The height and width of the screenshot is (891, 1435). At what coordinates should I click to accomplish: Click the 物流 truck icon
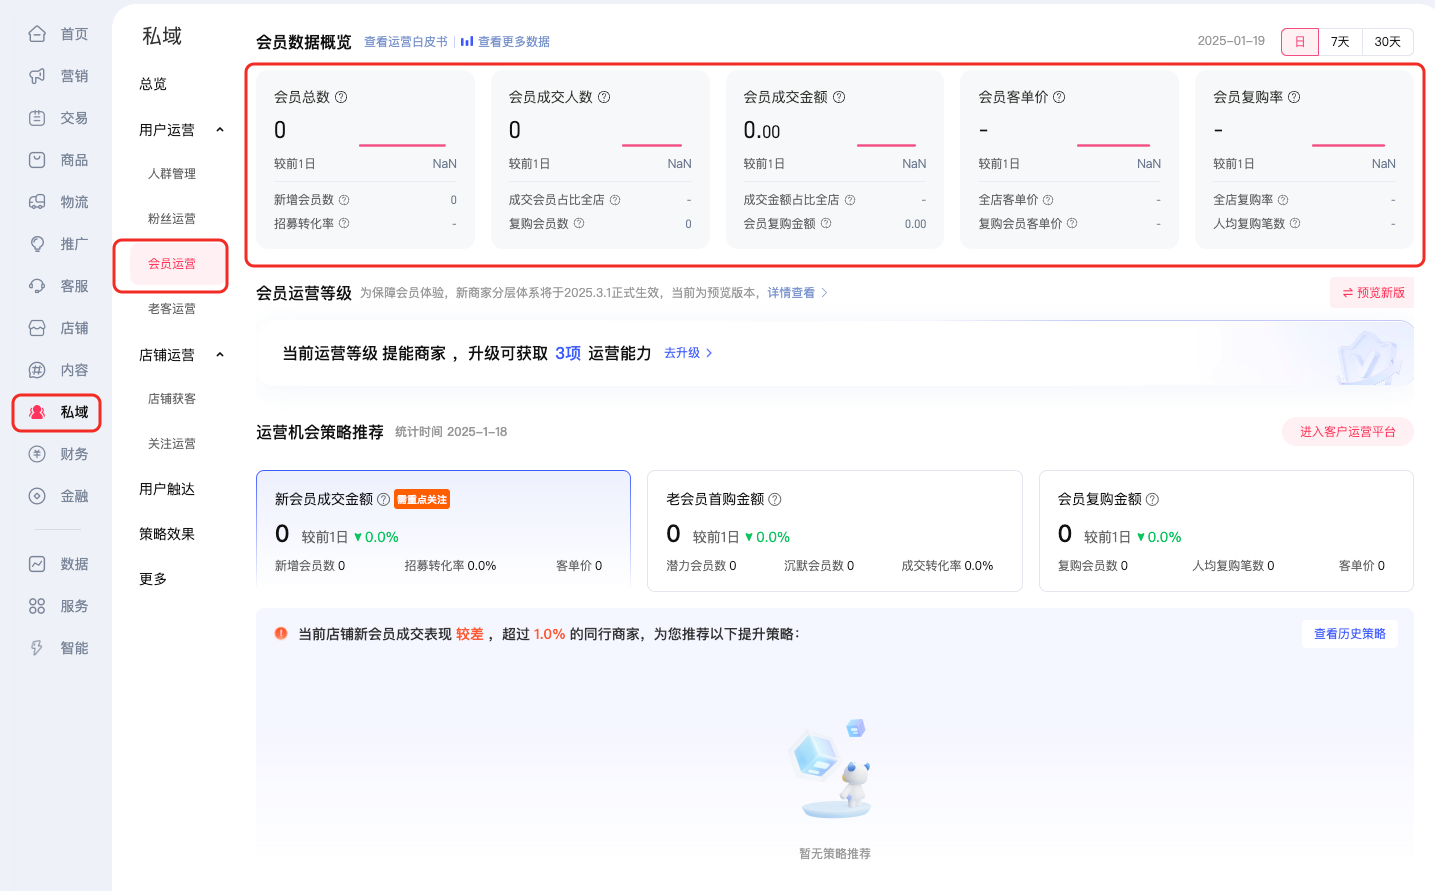[37, 202]
